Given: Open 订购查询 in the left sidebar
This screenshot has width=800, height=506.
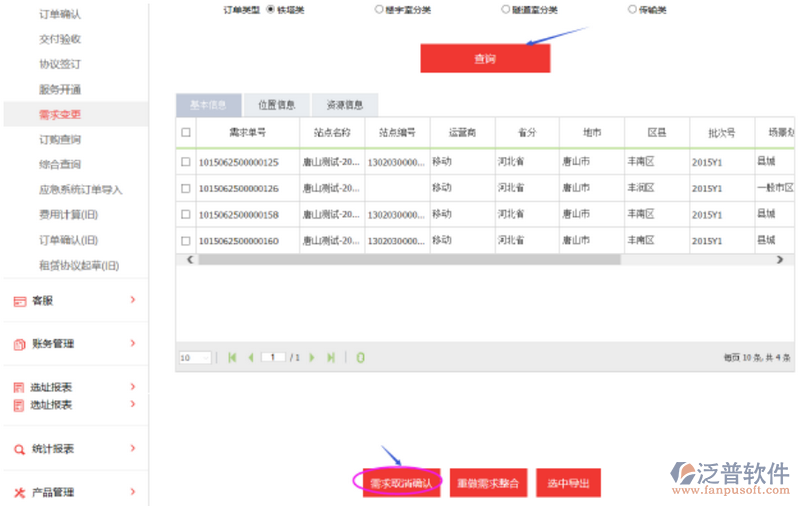Looking at the screenshot, I should coord(60,140).
